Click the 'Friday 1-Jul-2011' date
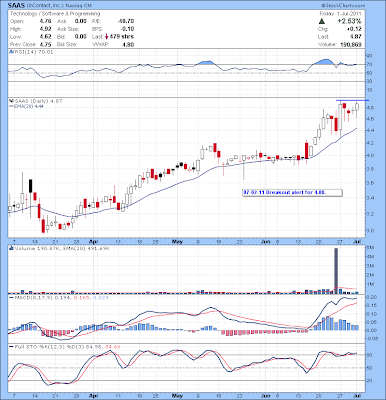The width and height of the screenshot is (386, 400). tap(340, 14)
